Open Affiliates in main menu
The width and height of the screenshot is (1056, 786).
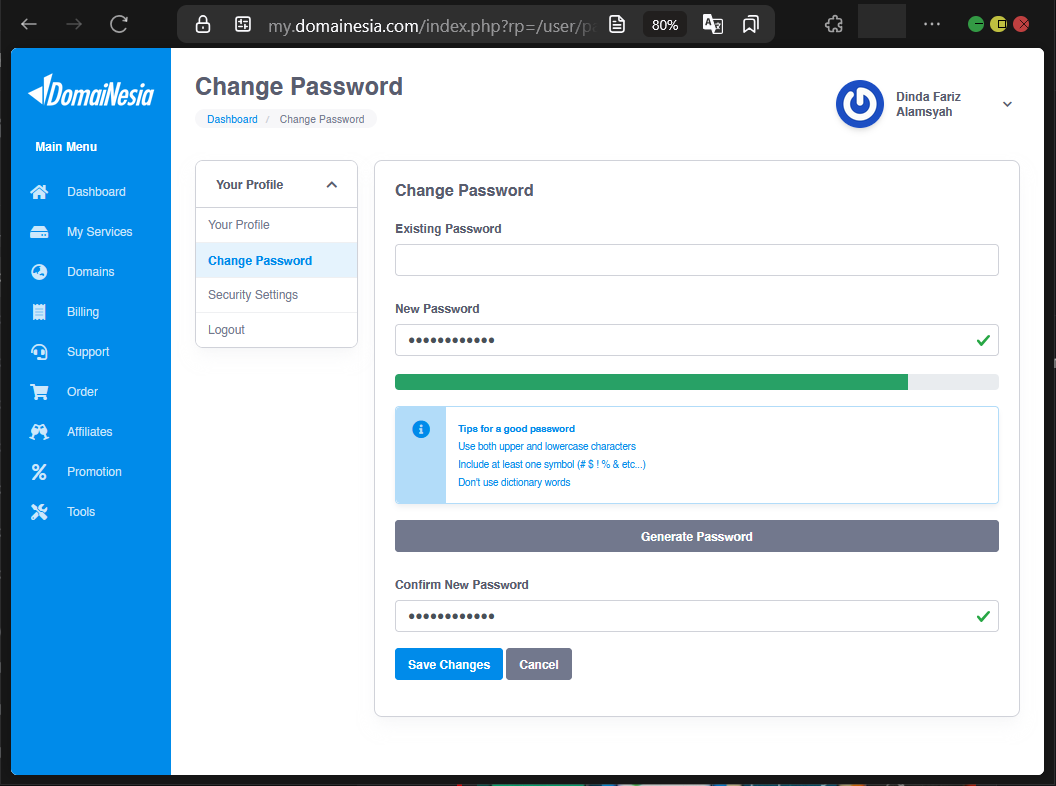[90, 432]
